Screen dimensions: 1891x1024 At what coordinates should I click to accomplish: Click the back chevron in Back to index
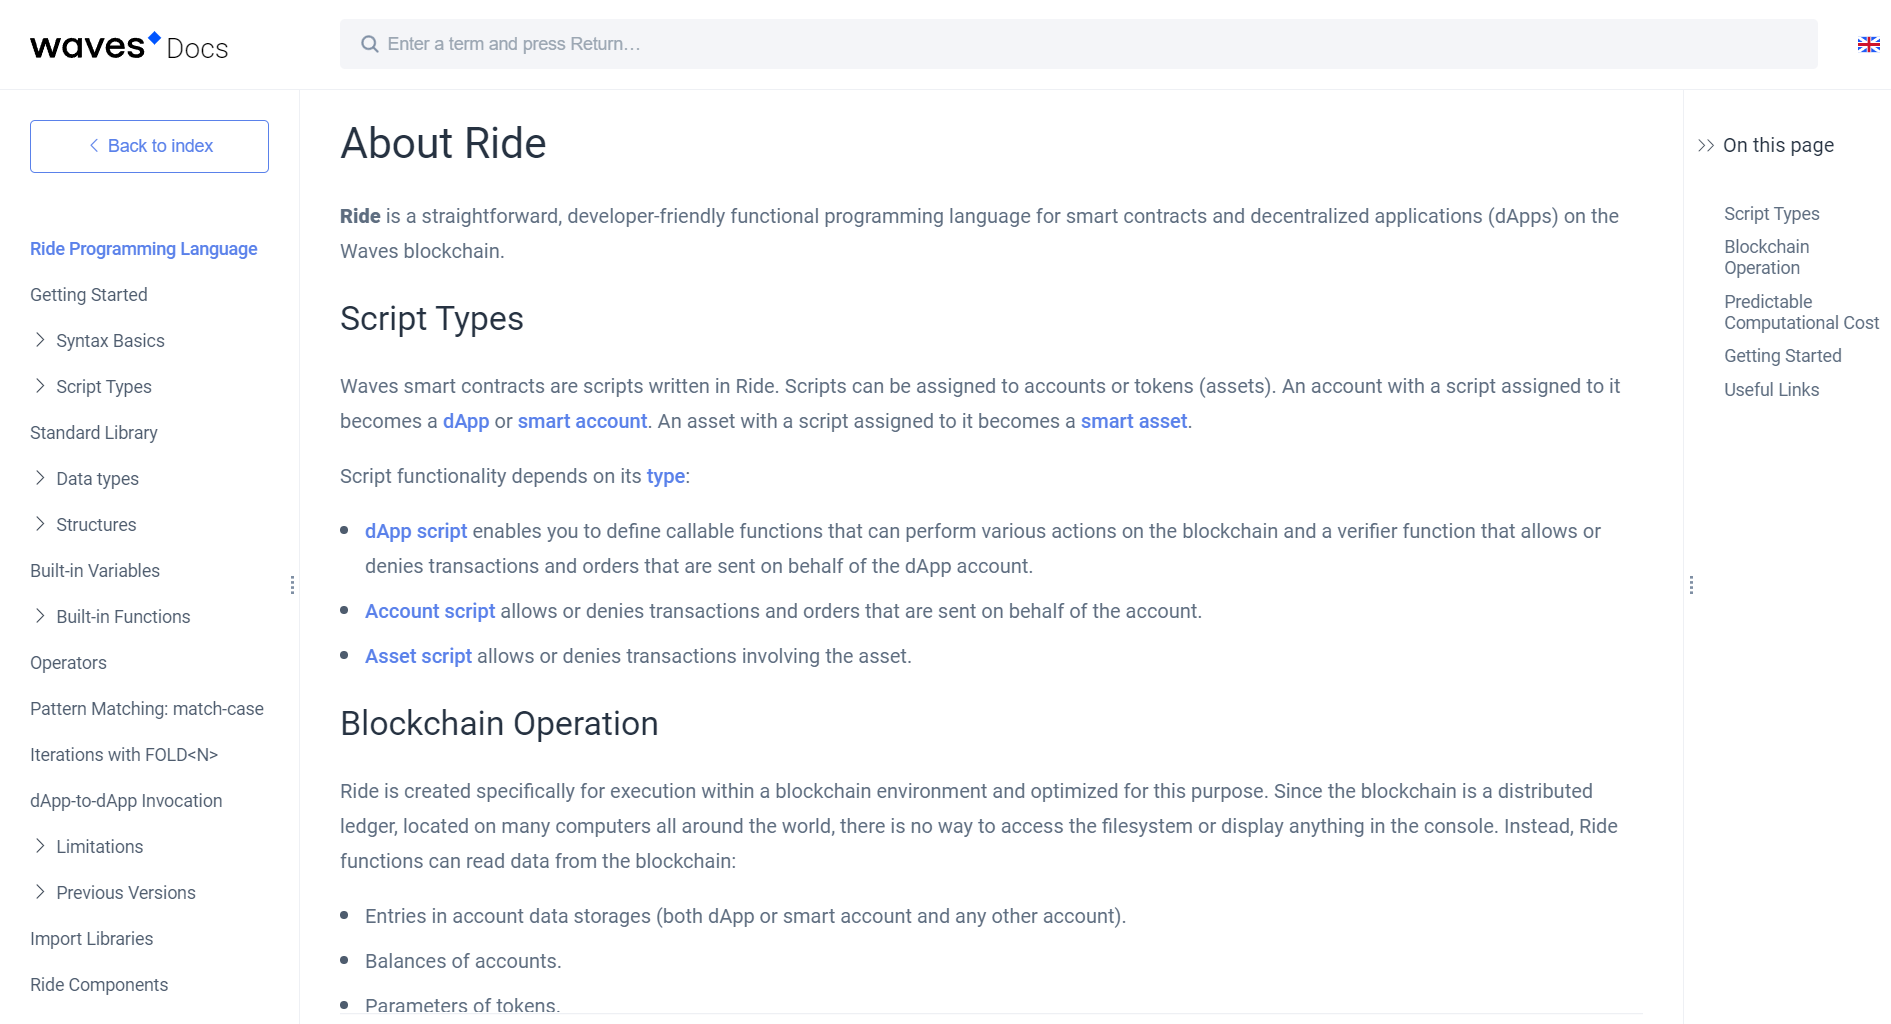pos(93,146)
